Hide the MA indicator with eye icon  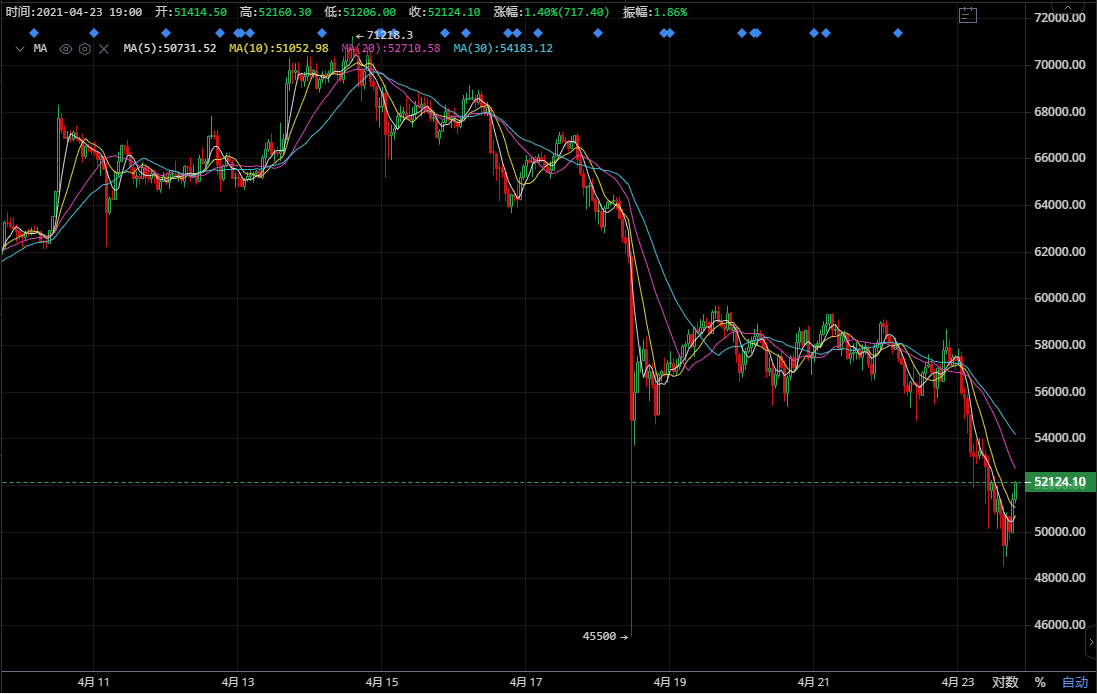point(66,48)
